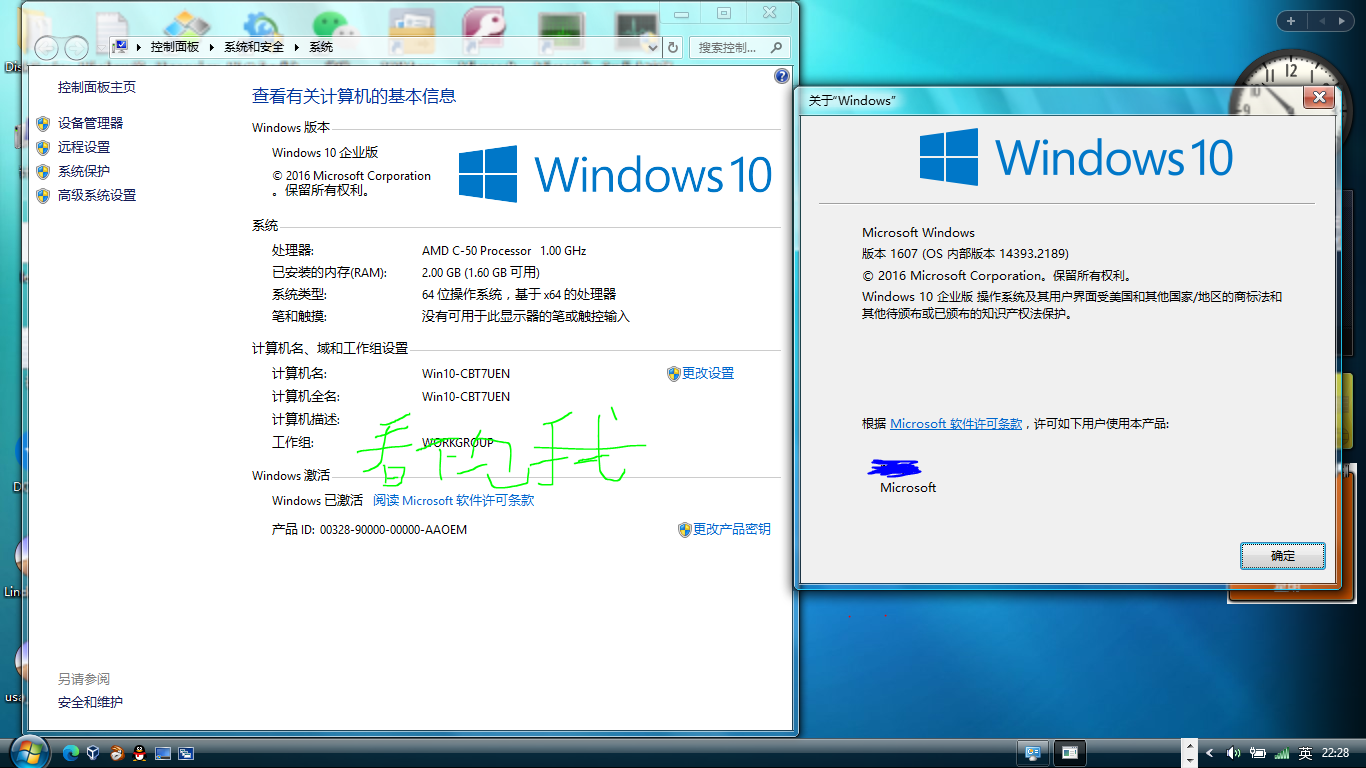Click the blue help question mark icon
1366x768 pixels.
point(782,76)
